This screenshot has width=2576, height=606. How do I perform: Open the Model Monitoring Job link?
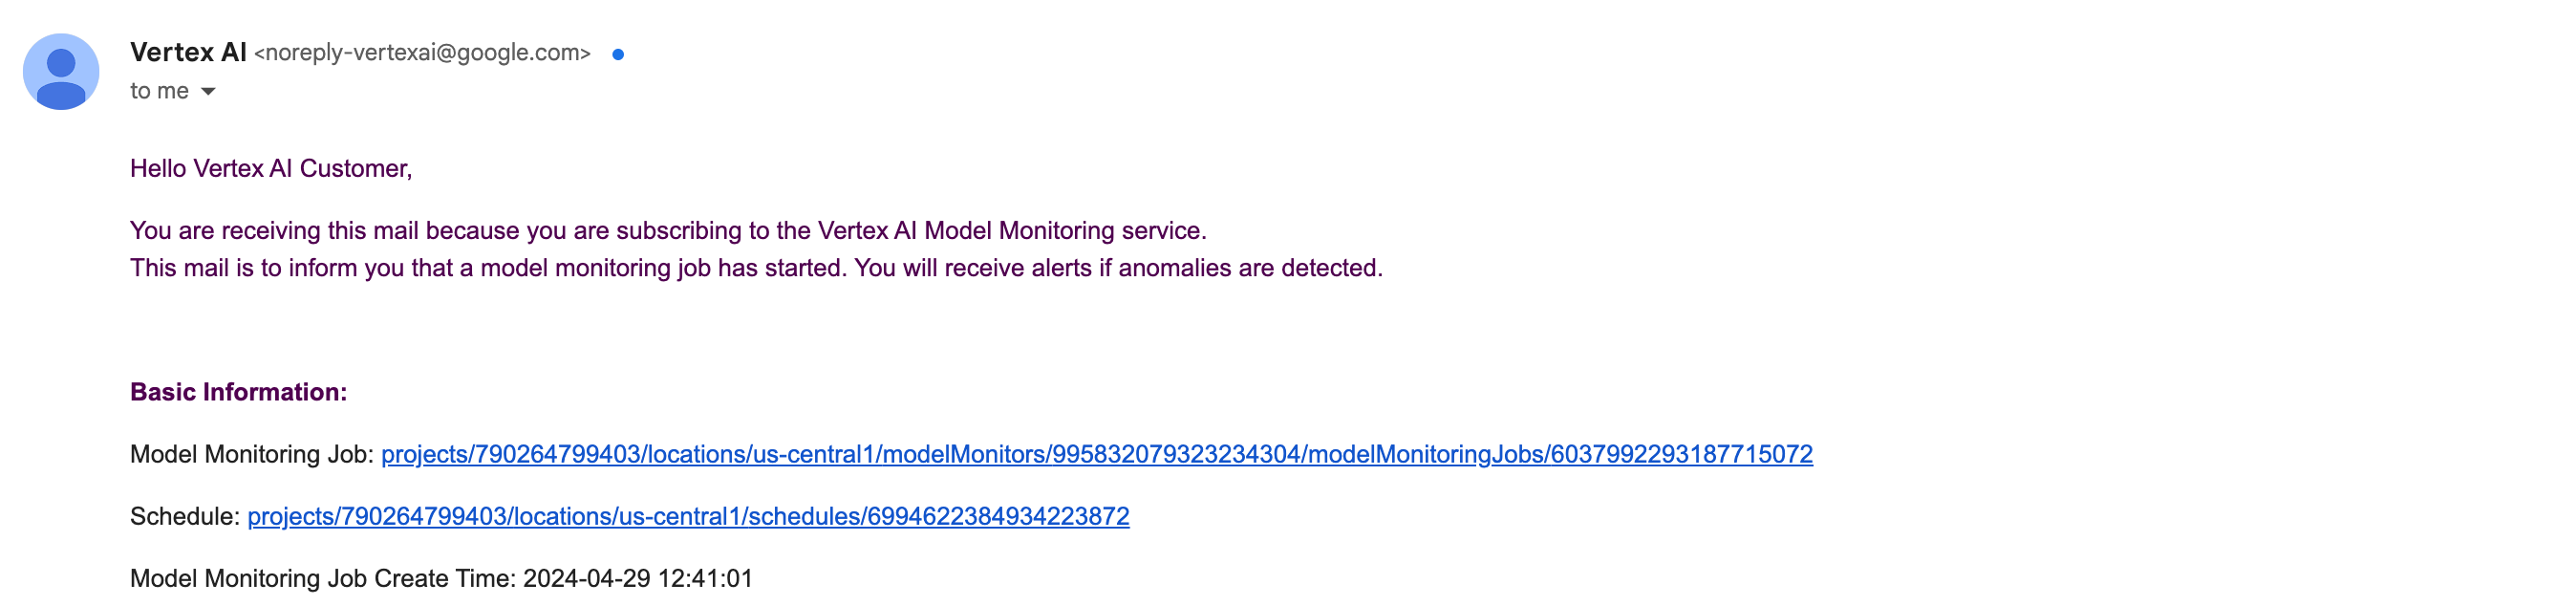pyautogui.click(x=1096, y=455)
